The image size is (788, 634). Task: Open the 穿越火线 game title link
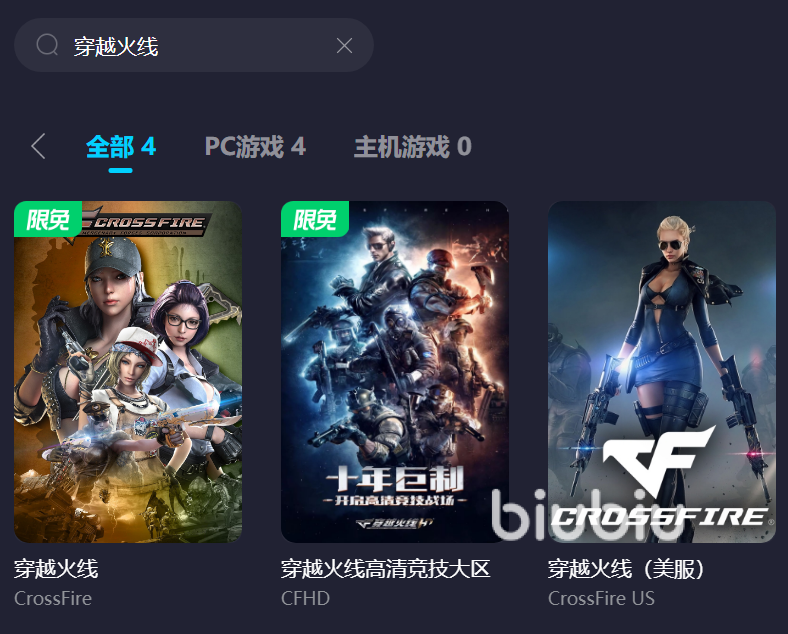coord(56,569)
